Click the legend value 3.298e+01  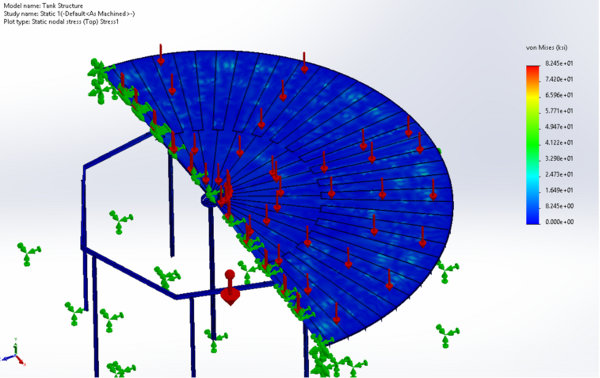coord(559,158)
